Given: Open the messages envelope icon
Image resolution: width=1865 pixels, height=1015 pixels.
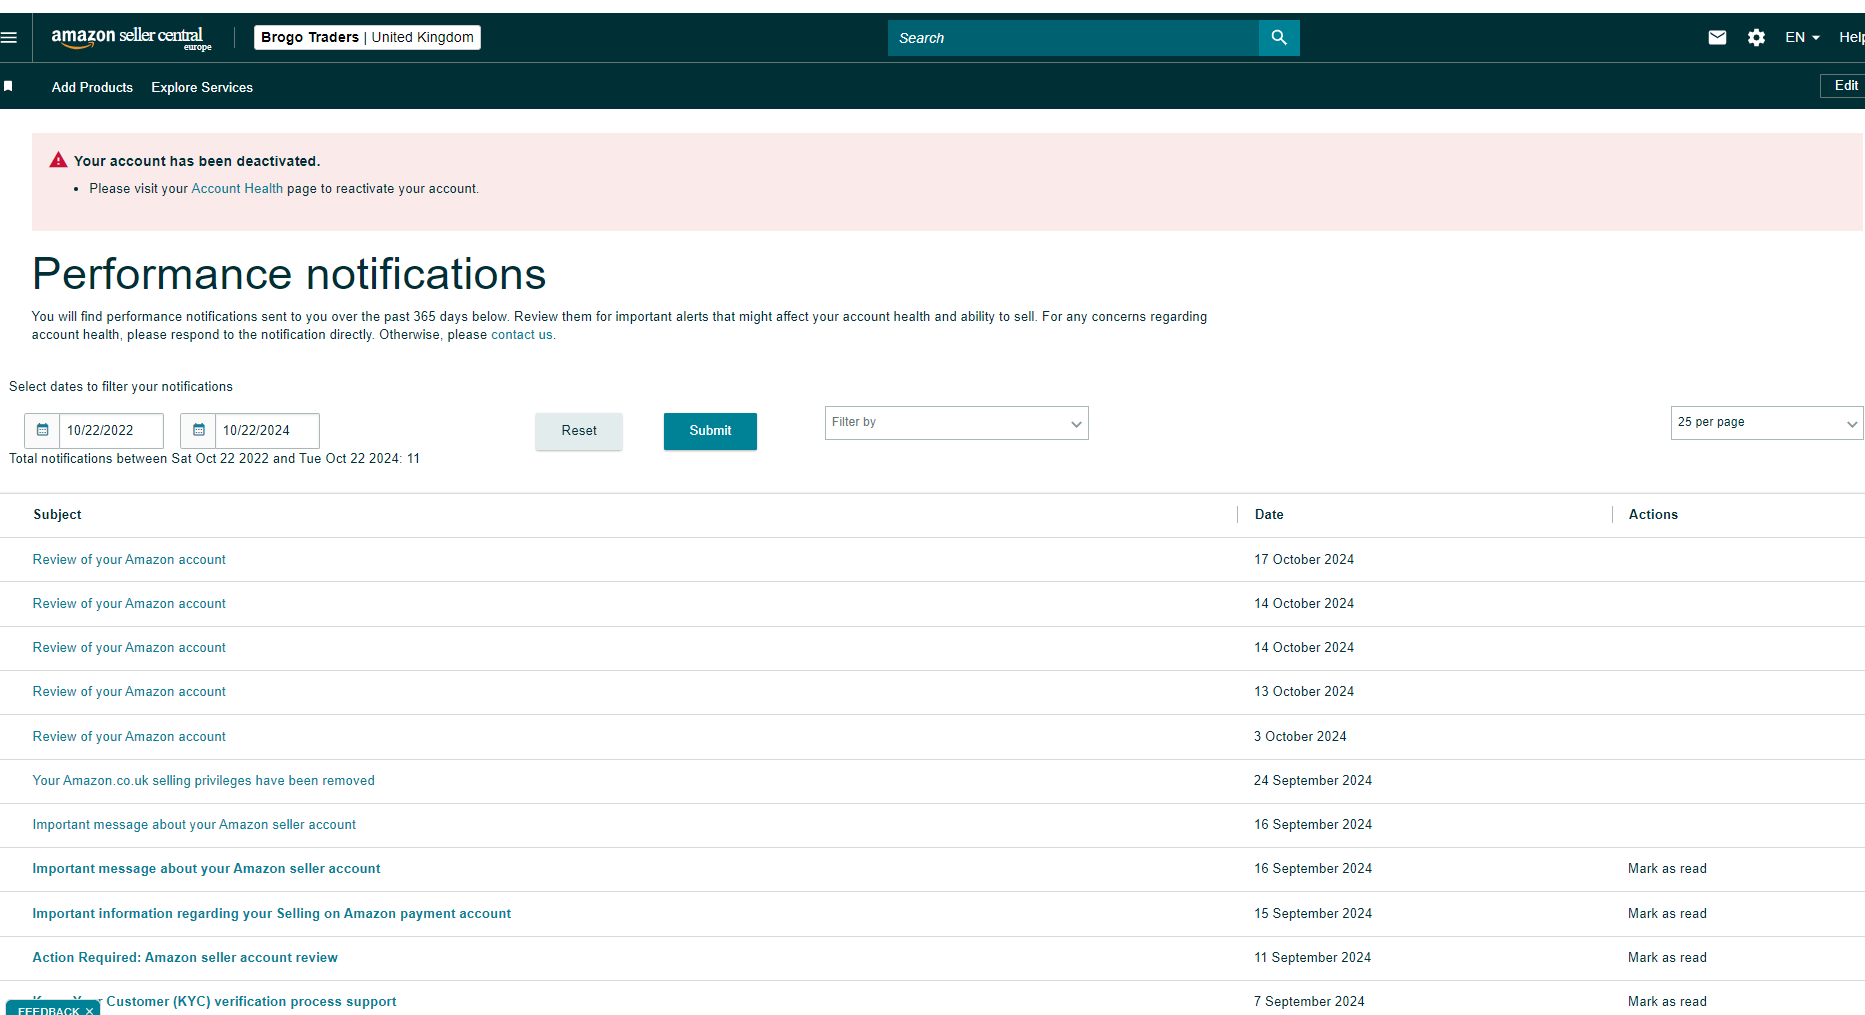Looking at the screenshot, I should click(1717, 38).
